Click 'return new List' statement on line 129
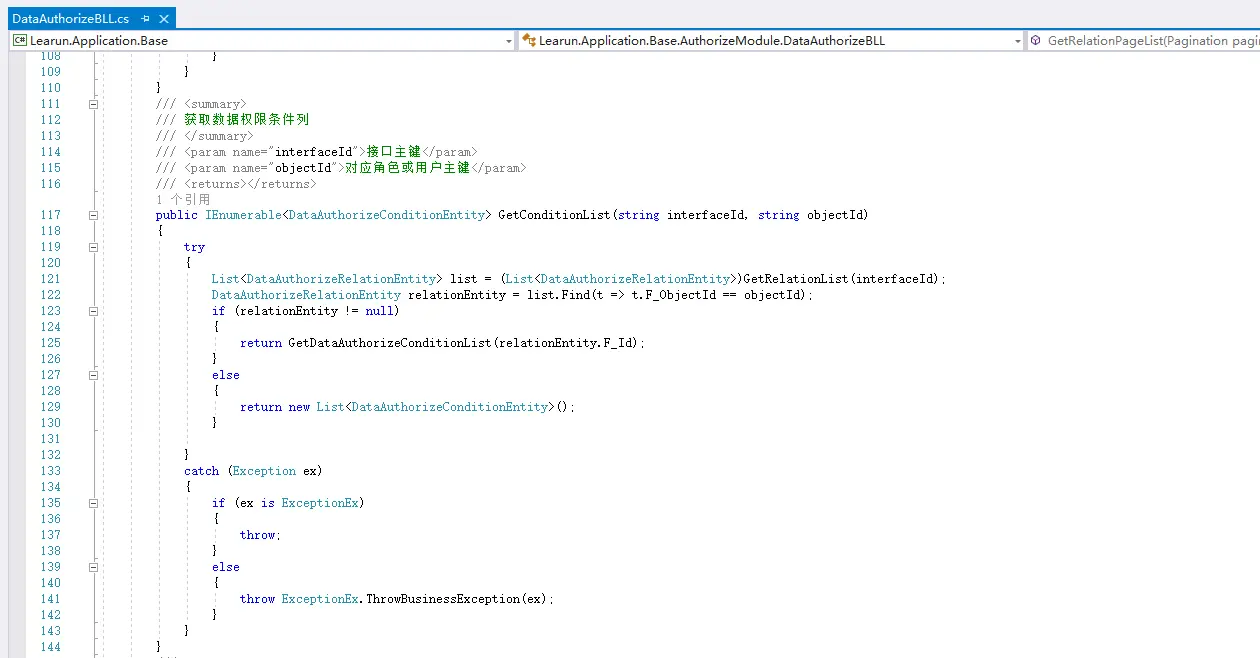Image resolution: width=1260 pixels, height=658 pixels. 408,407
